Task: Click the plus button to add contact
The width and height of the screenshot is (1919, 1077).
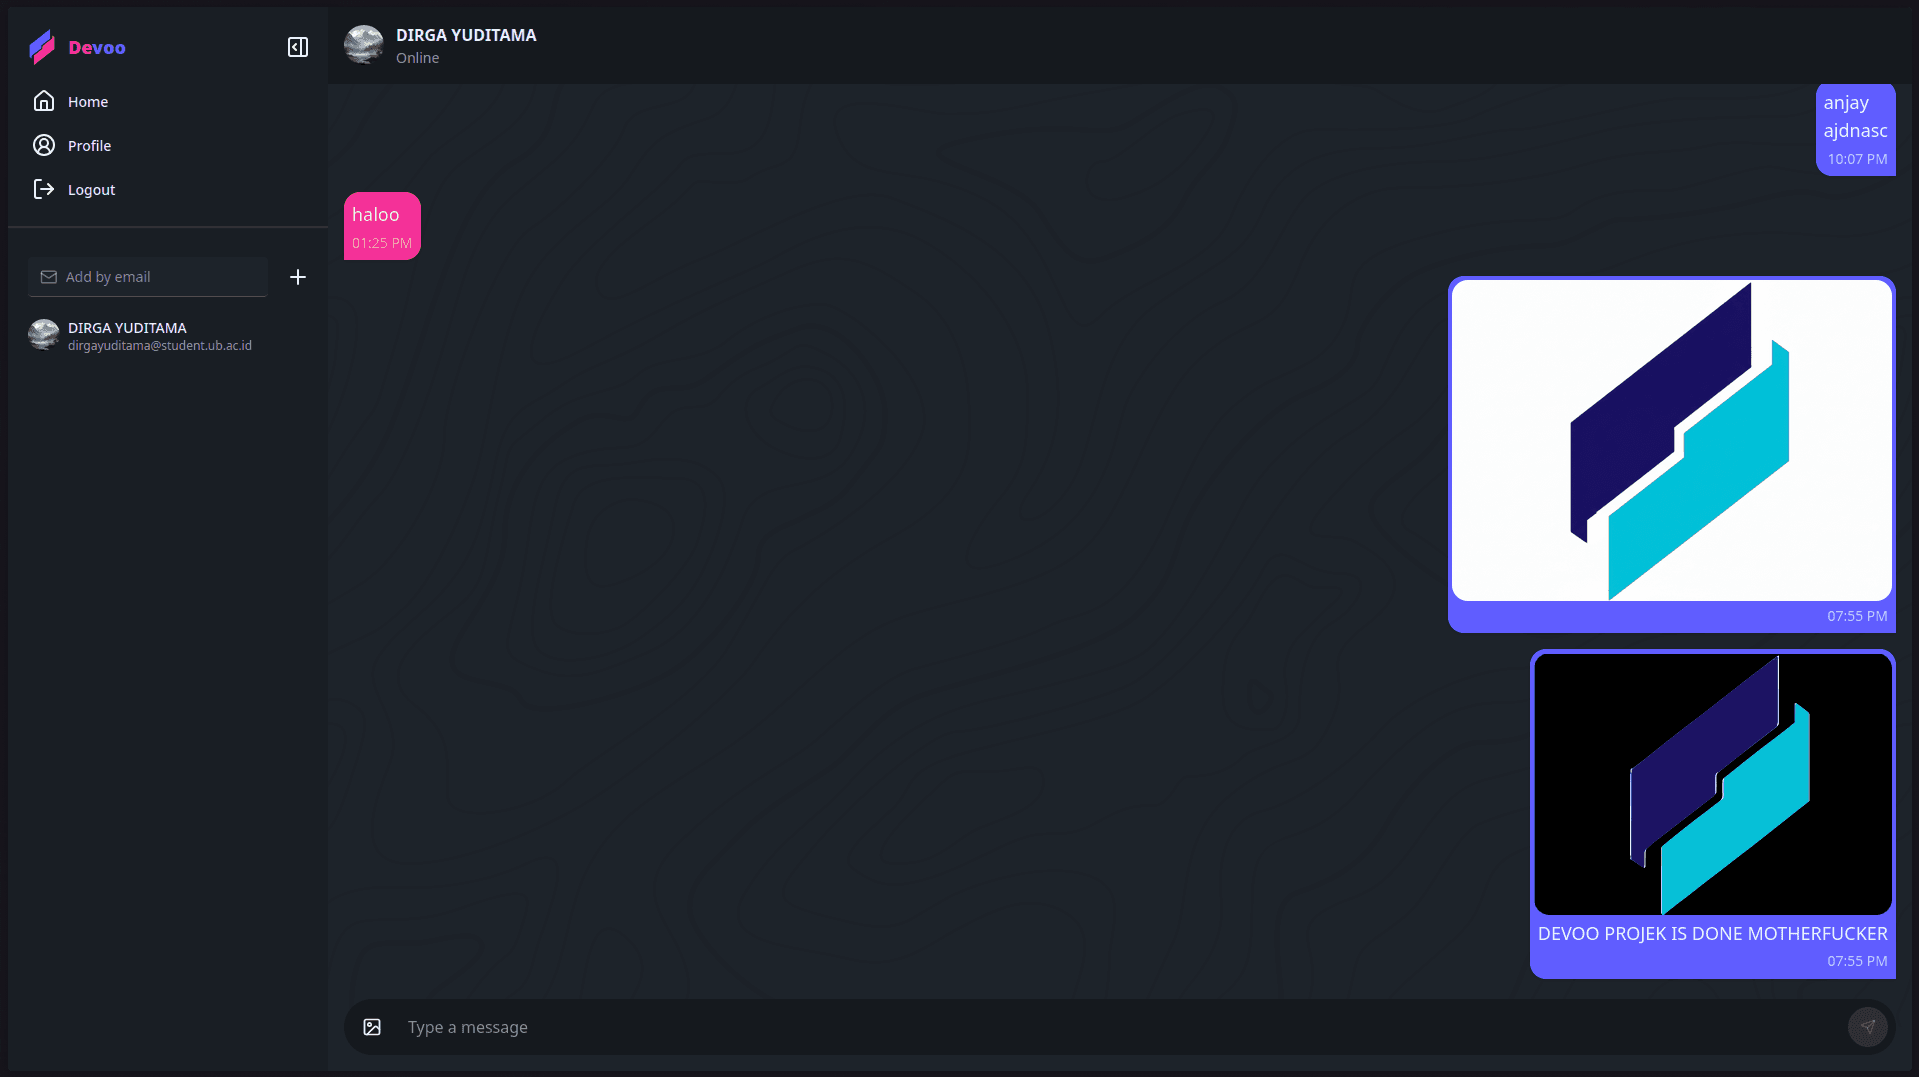Action: click(297, 277)
